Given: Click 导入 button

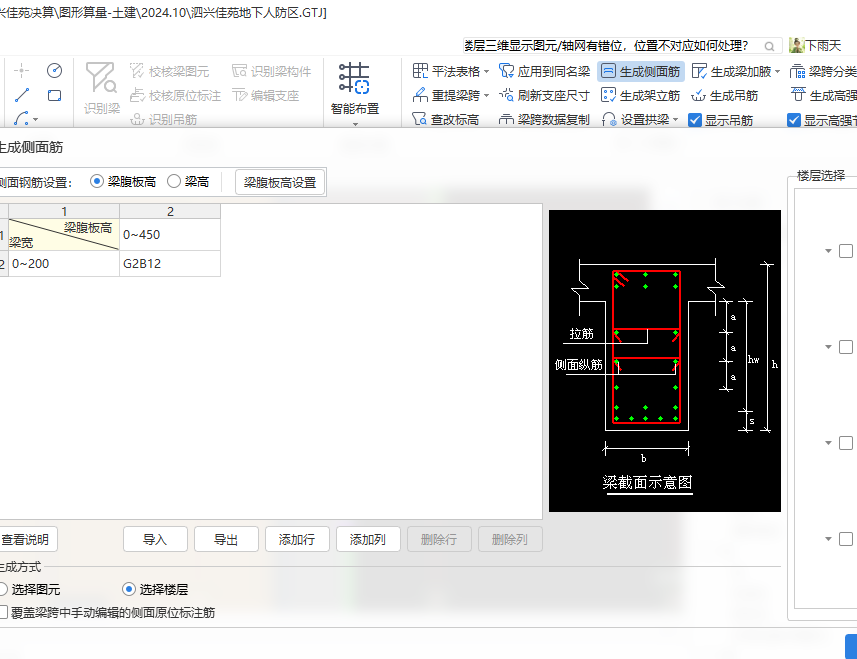Looking at the screenshot, I should (x=155, y=539).
